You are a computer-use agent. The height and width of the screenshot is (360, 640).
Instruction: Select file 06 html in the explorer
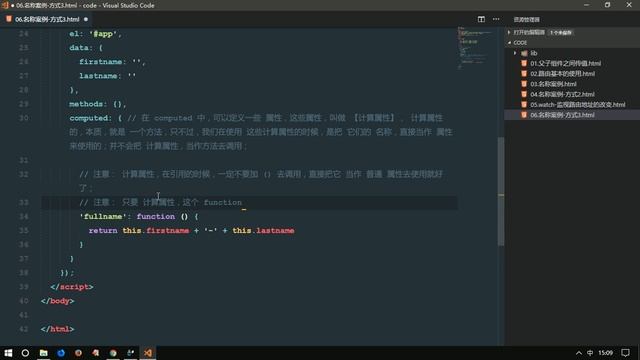click(x=562, y=115)
